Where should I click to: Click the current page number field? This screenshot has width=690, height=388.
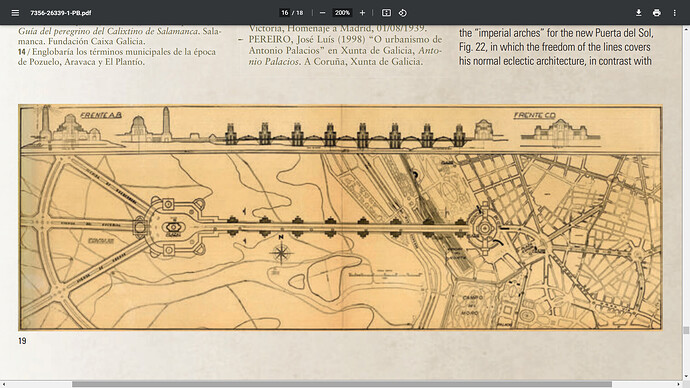[284, 13]
